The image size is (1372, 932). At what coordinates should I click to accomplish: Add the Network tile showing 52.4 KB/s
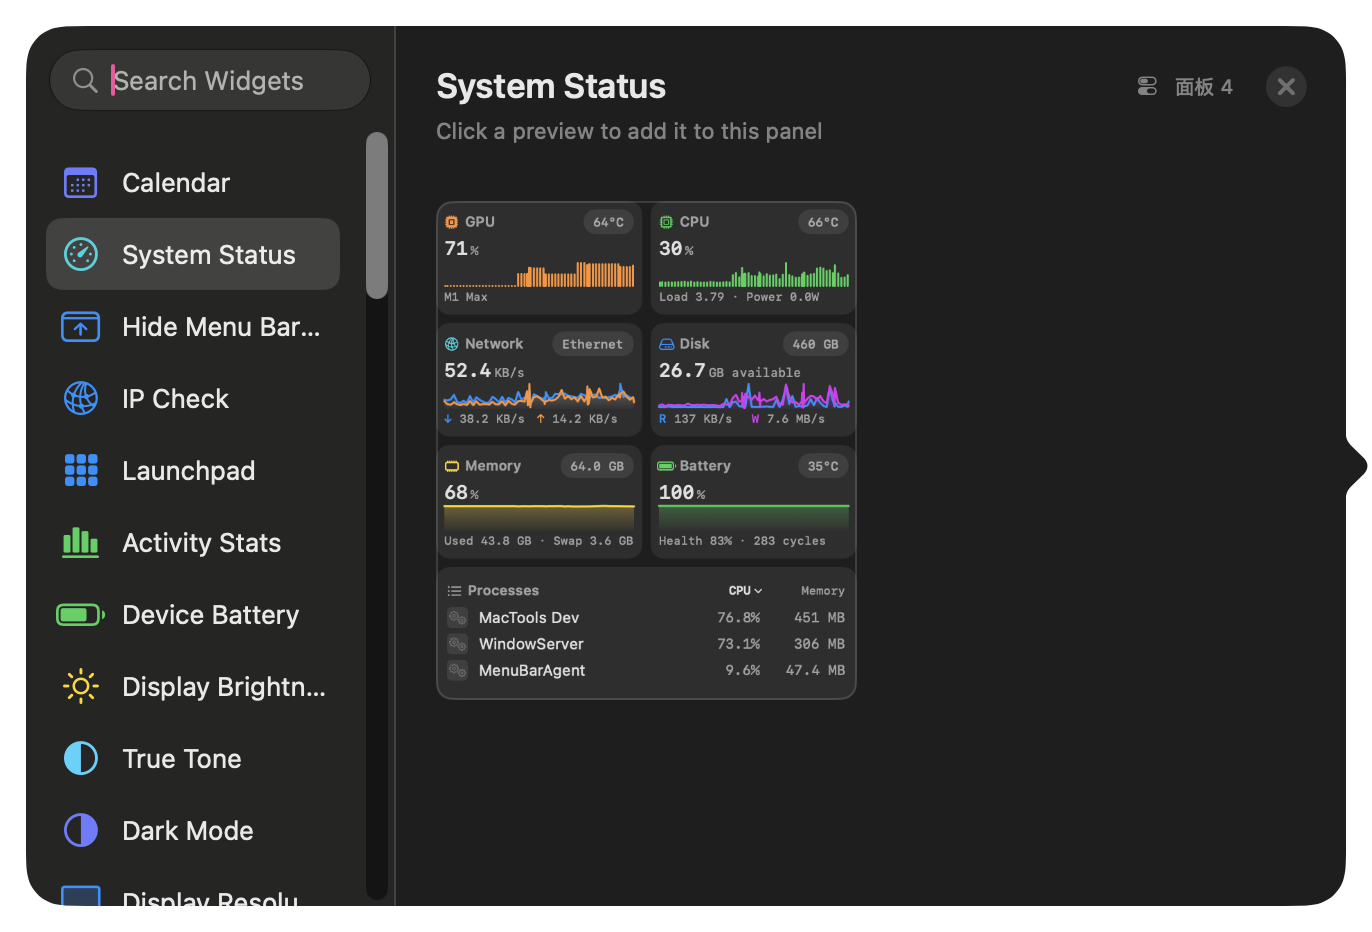539,380
